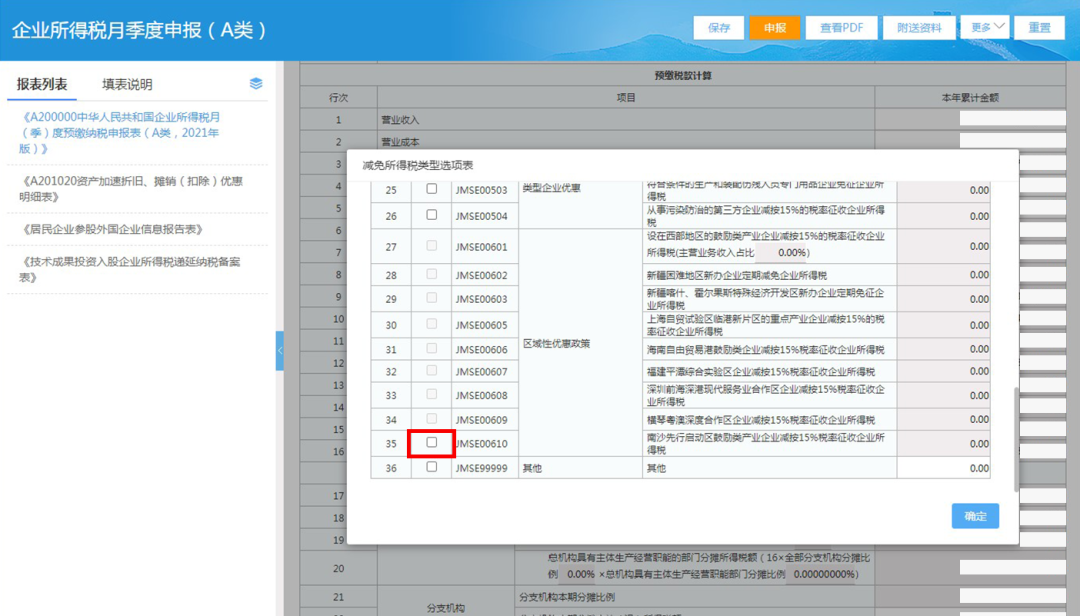Viewport: 1080px width, 616px height.
Task: Open the A200000 企业所得税预缴纳税申报表 link
Action: coord(121,132)
